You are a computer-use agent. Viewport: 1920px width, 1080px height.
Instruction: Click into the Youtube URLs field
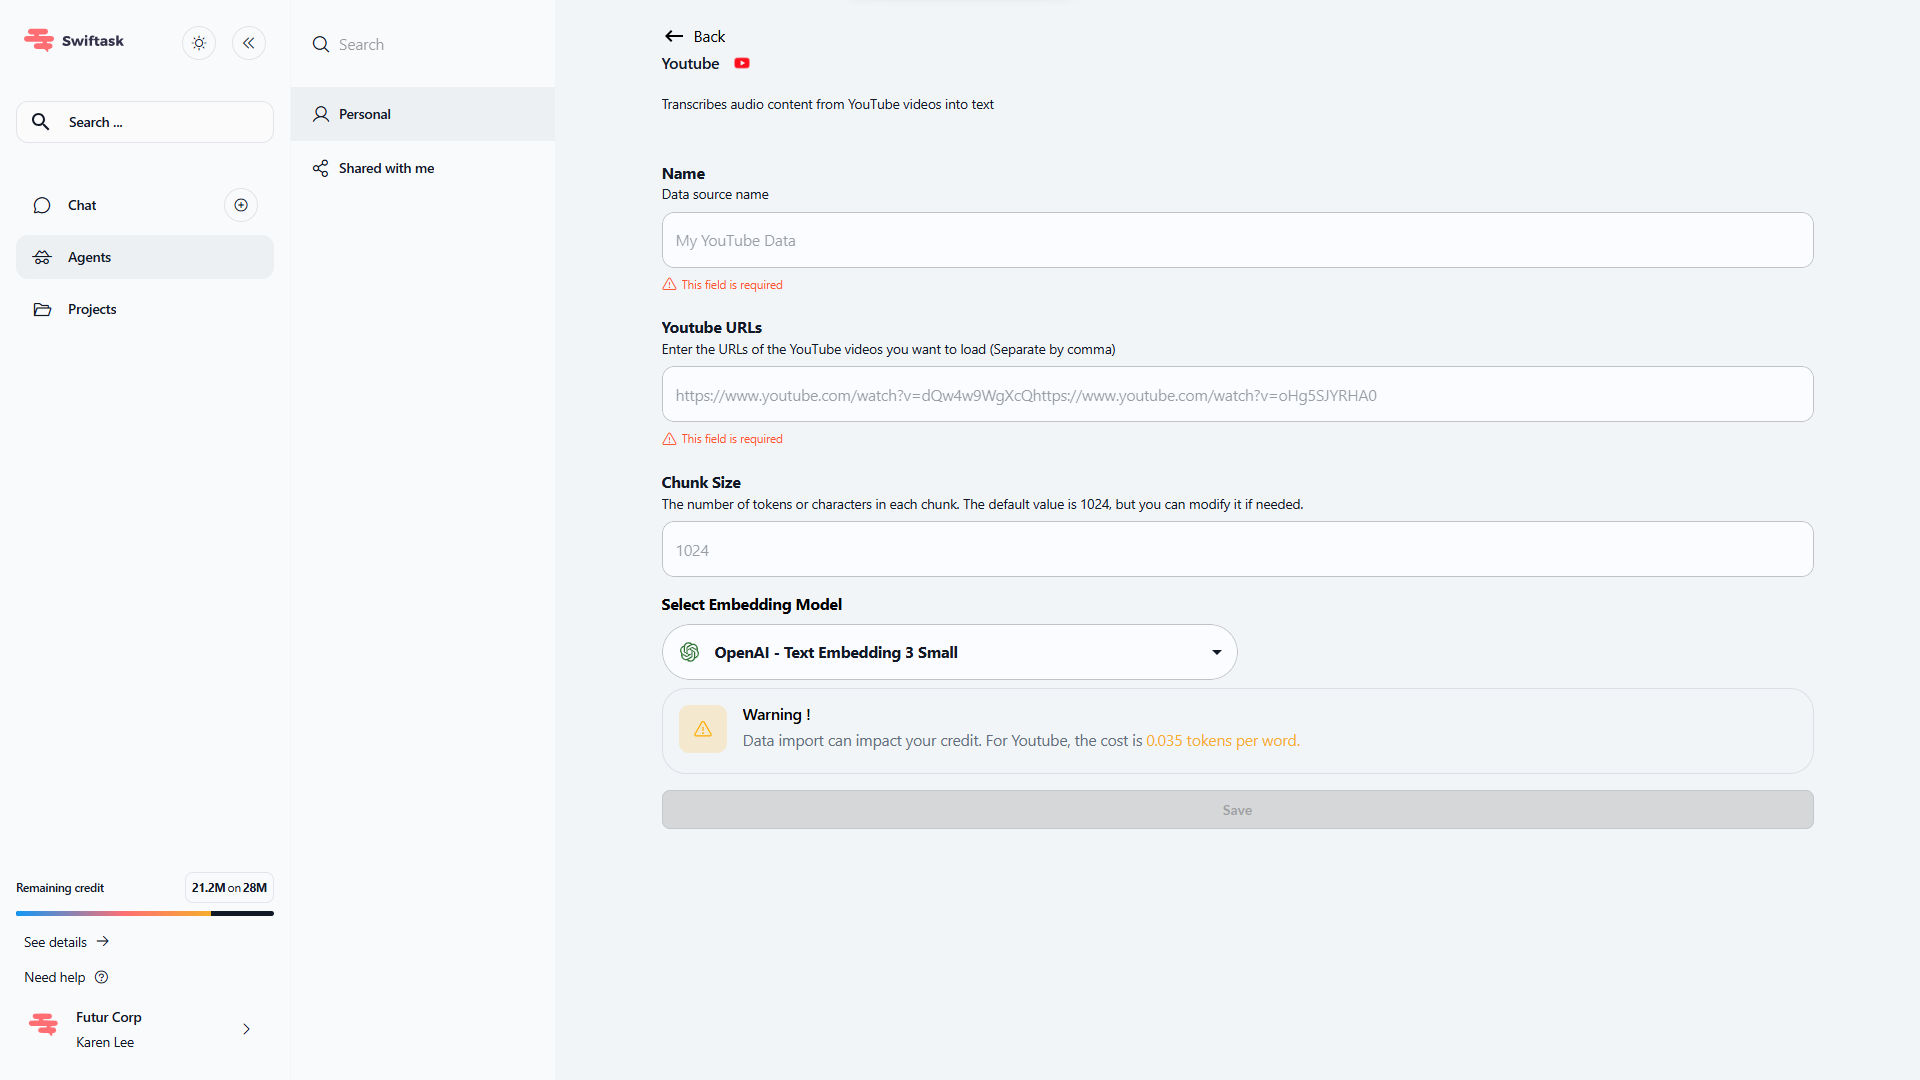pyautogui.click(x=1237, y=395)
